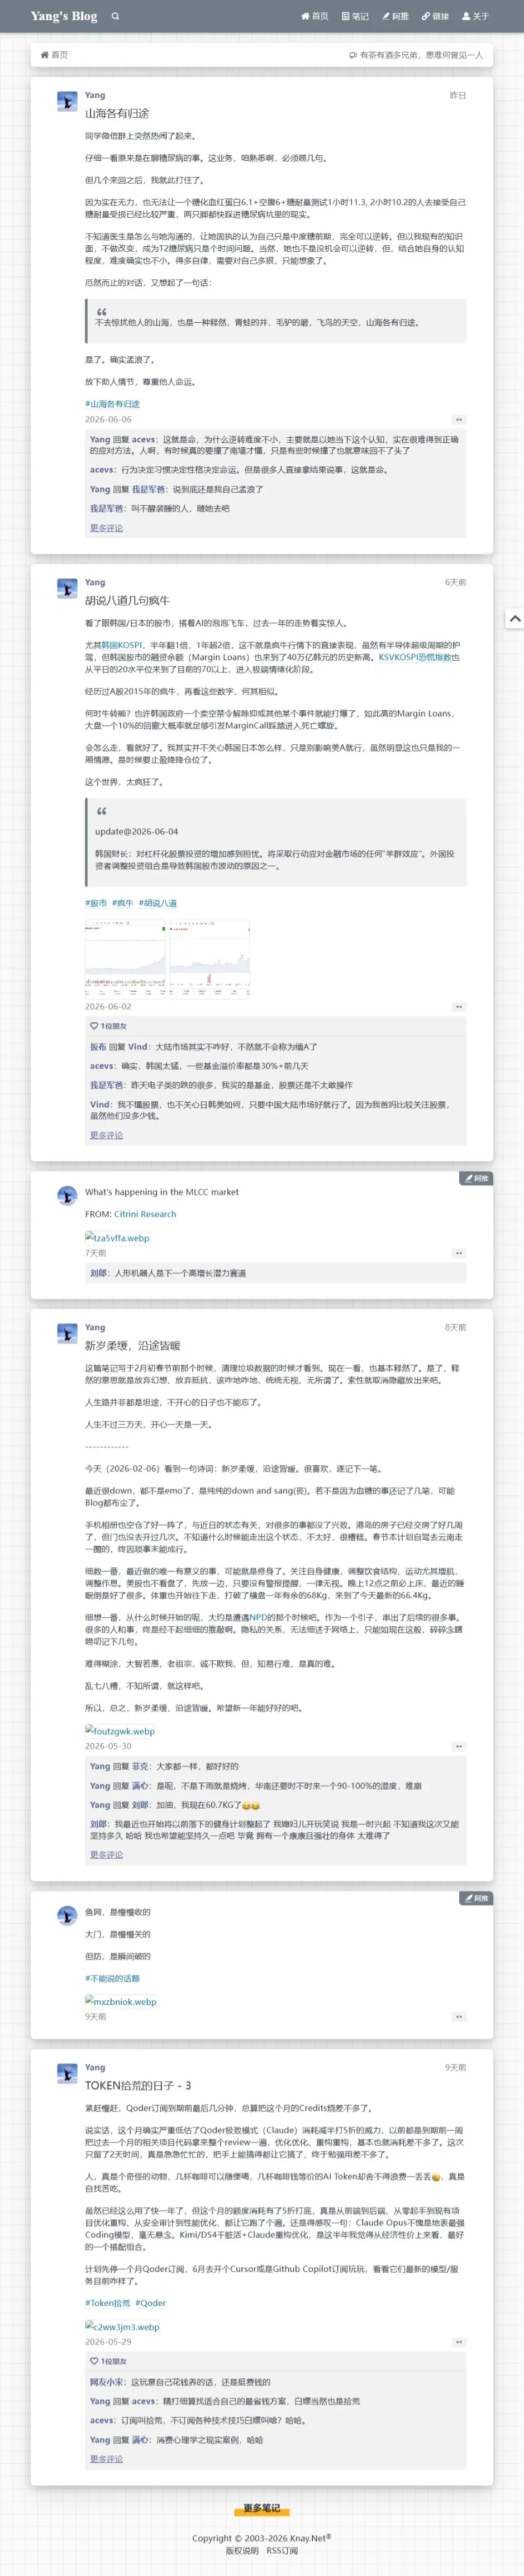Screen dimensions: 524x2576
Task: Click author name Yang on 新岁柔缓 post
Action: pos(95,1328)
